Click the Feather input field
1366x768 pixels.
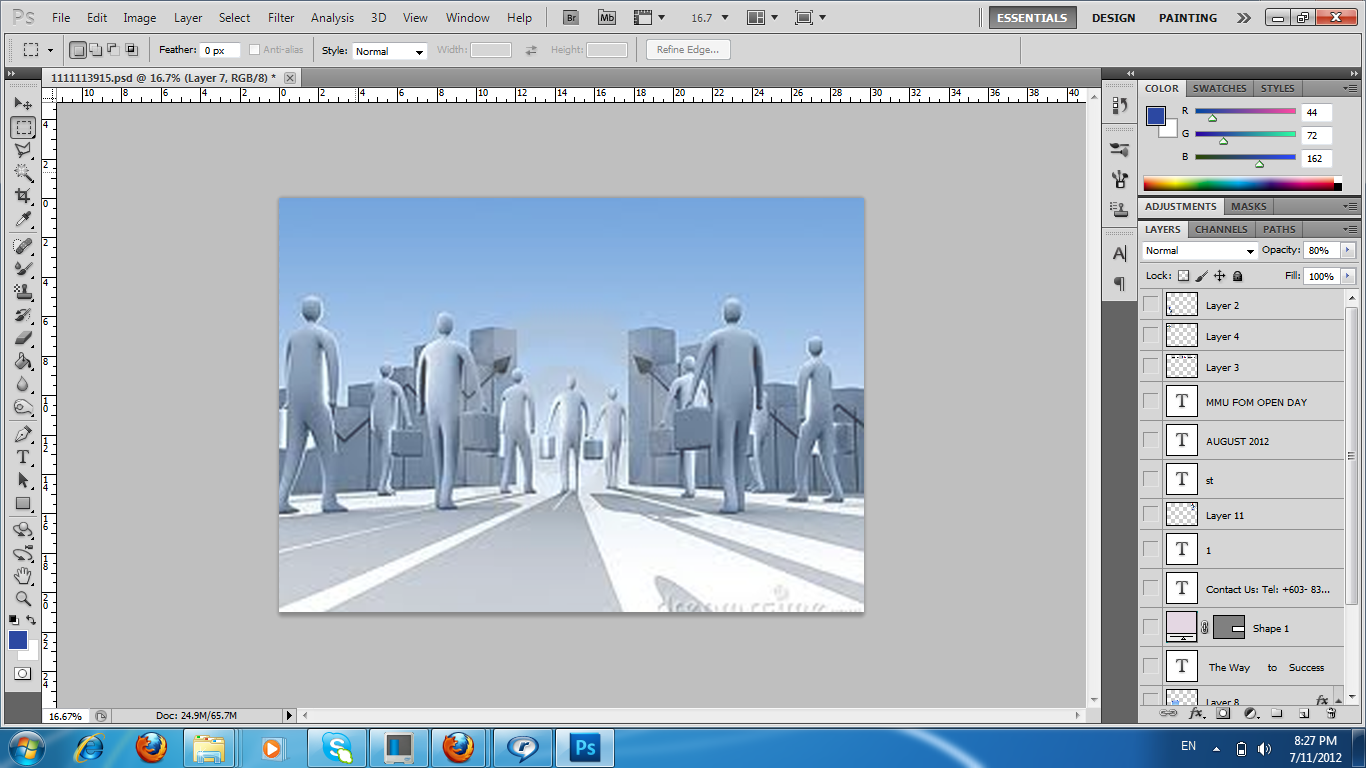pyautogui.click(x=219, y=51)
